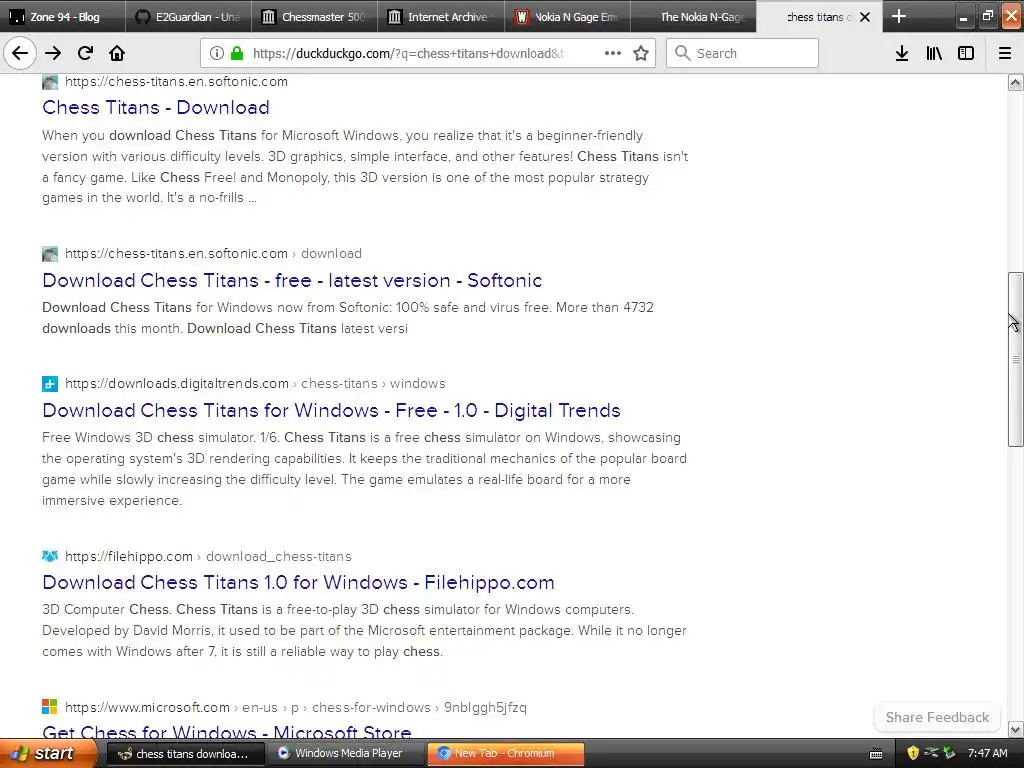Open a new tab with plus button
The image size is (1024, 768).
tap(899, 16)
